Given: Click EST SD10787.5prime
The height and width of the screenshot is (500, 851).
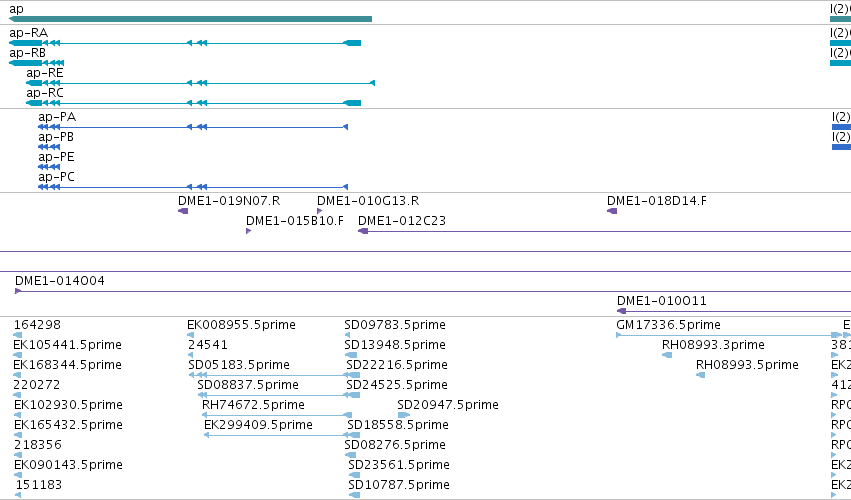Looking at the screenshot, I should pos(354,495).
